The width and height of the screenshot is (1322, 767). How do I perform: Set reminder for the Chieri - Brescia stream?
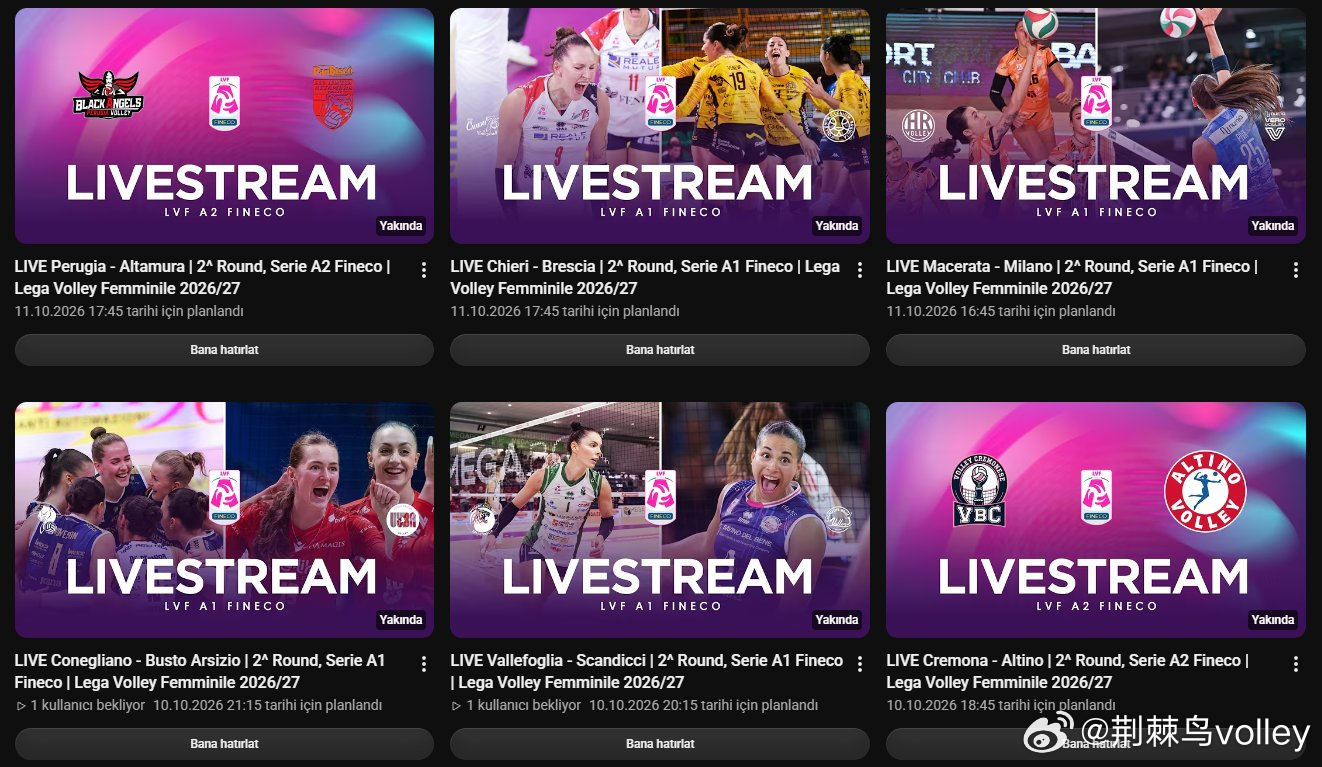pyautogui.click(x=660, y=350)
